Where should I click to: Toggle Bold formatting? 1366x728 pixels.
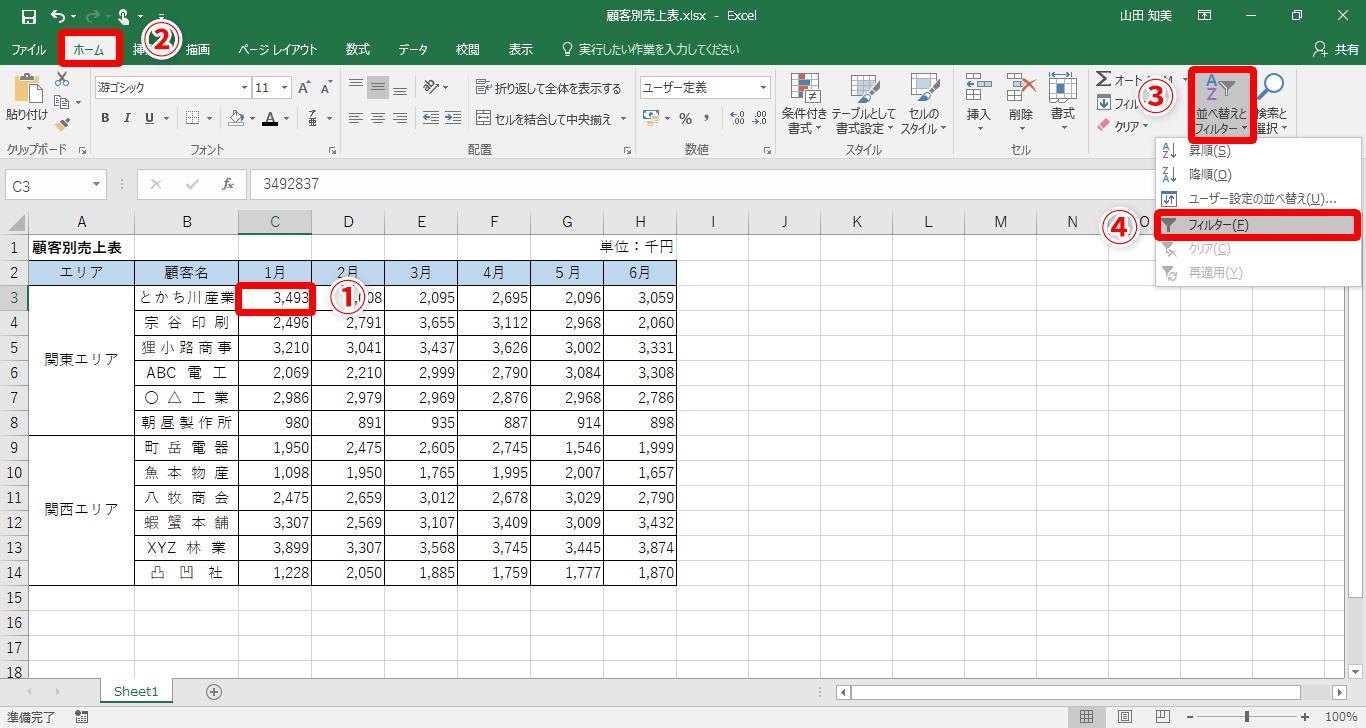pyautogui.click(x=105, y=118)
